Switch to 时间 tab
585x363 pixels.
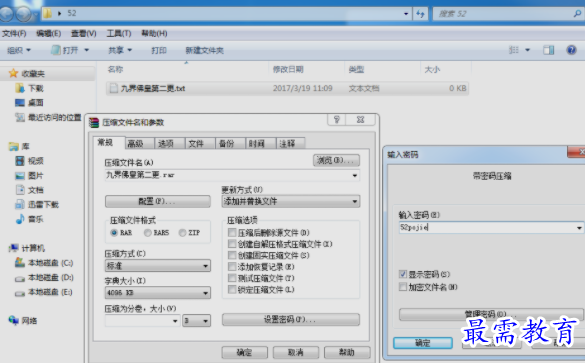coord(261,144)
